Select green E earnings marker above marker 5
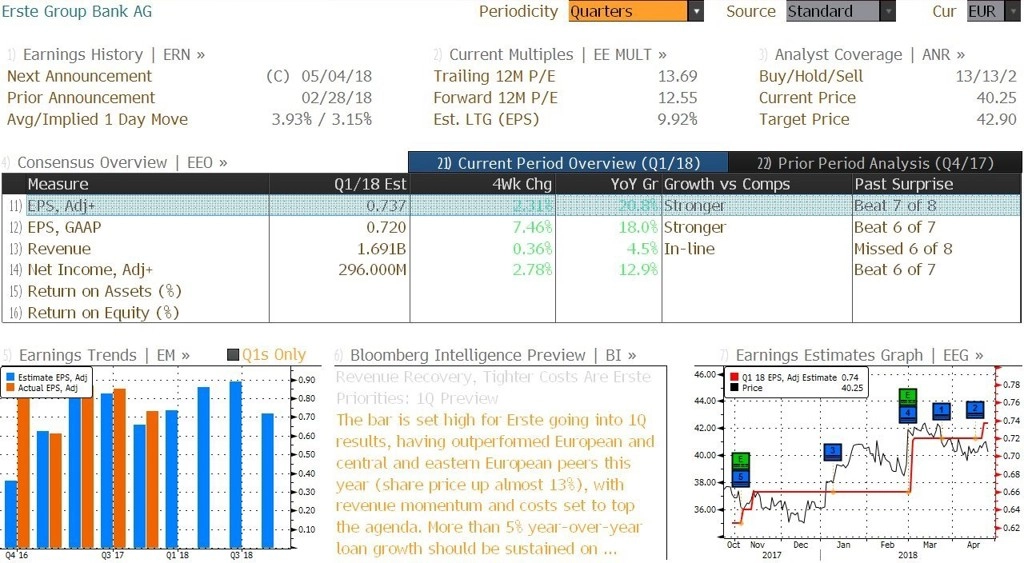The width and height of the screenshot is (1024, 563). (741, 461)
